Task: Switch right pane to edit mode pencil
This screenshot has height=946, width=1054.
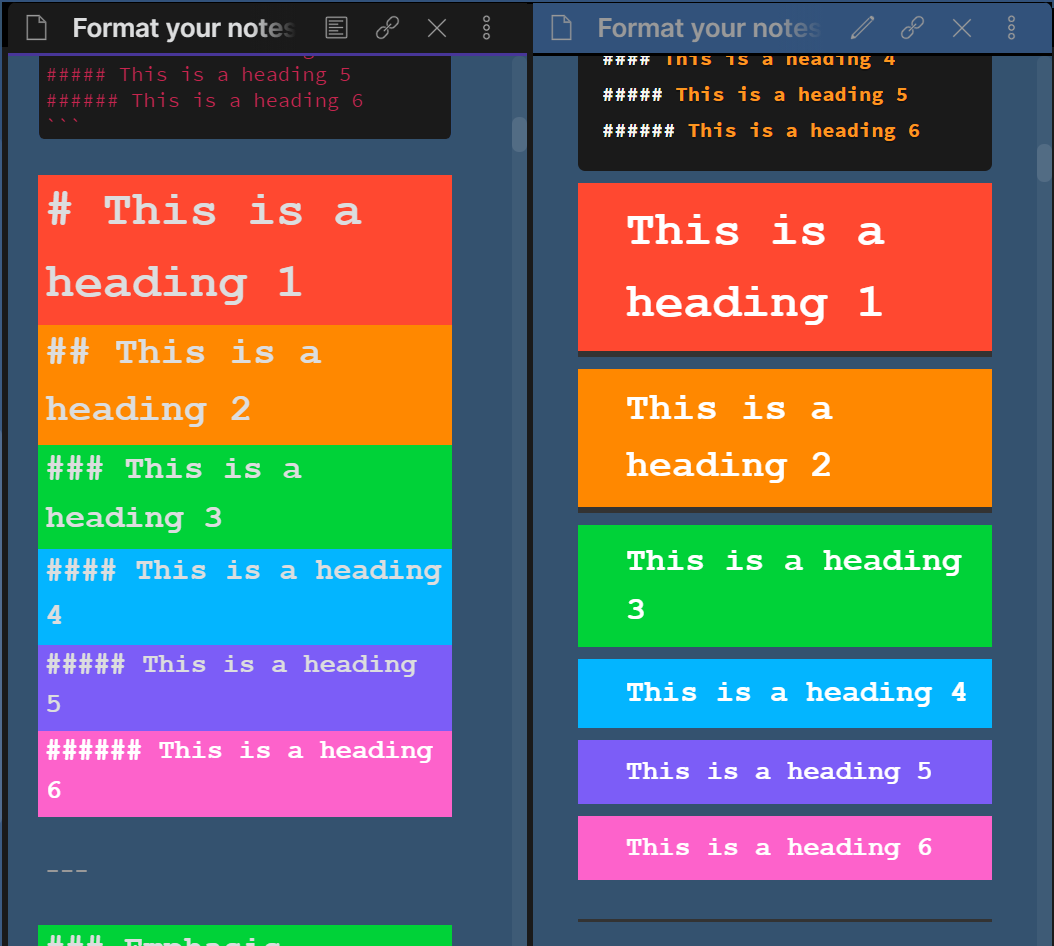Action: 862,28
